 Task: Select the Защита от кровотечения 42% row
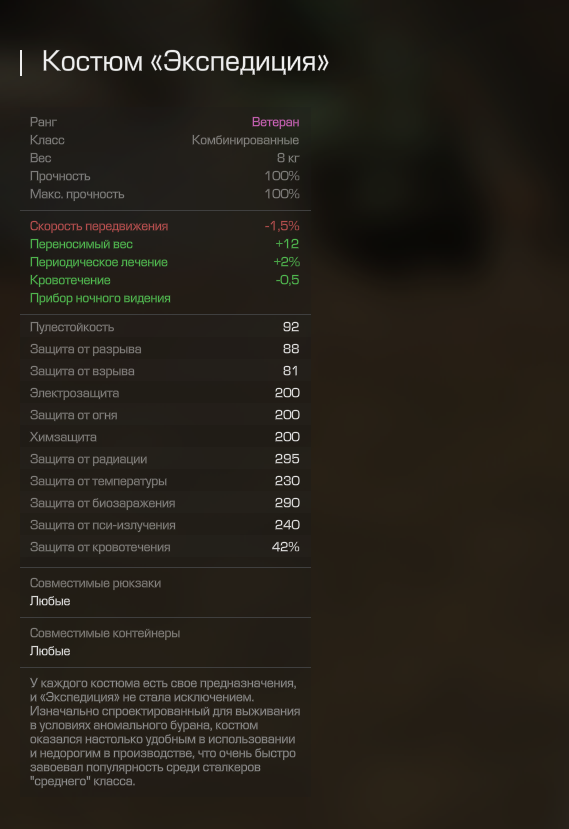coord(165,547)
